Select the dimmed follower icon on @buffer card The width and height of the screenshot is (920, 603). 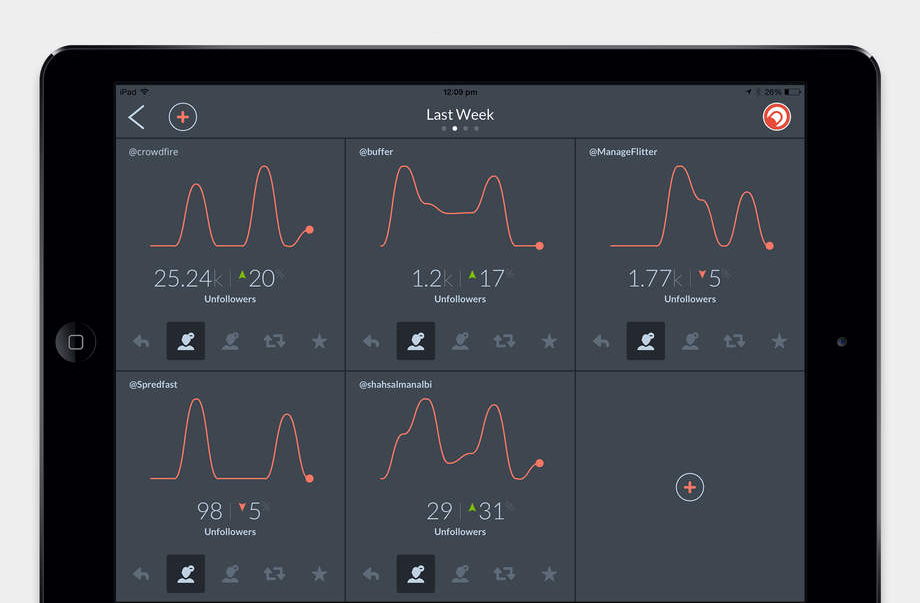(x=461, y=341)
